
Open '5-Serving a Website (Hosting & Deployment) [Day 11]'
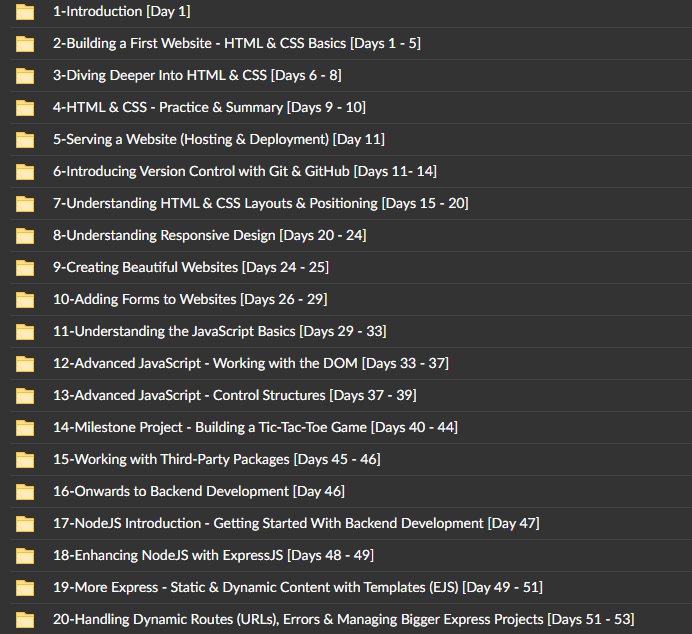pyautogui.click(x=219, y=139)
